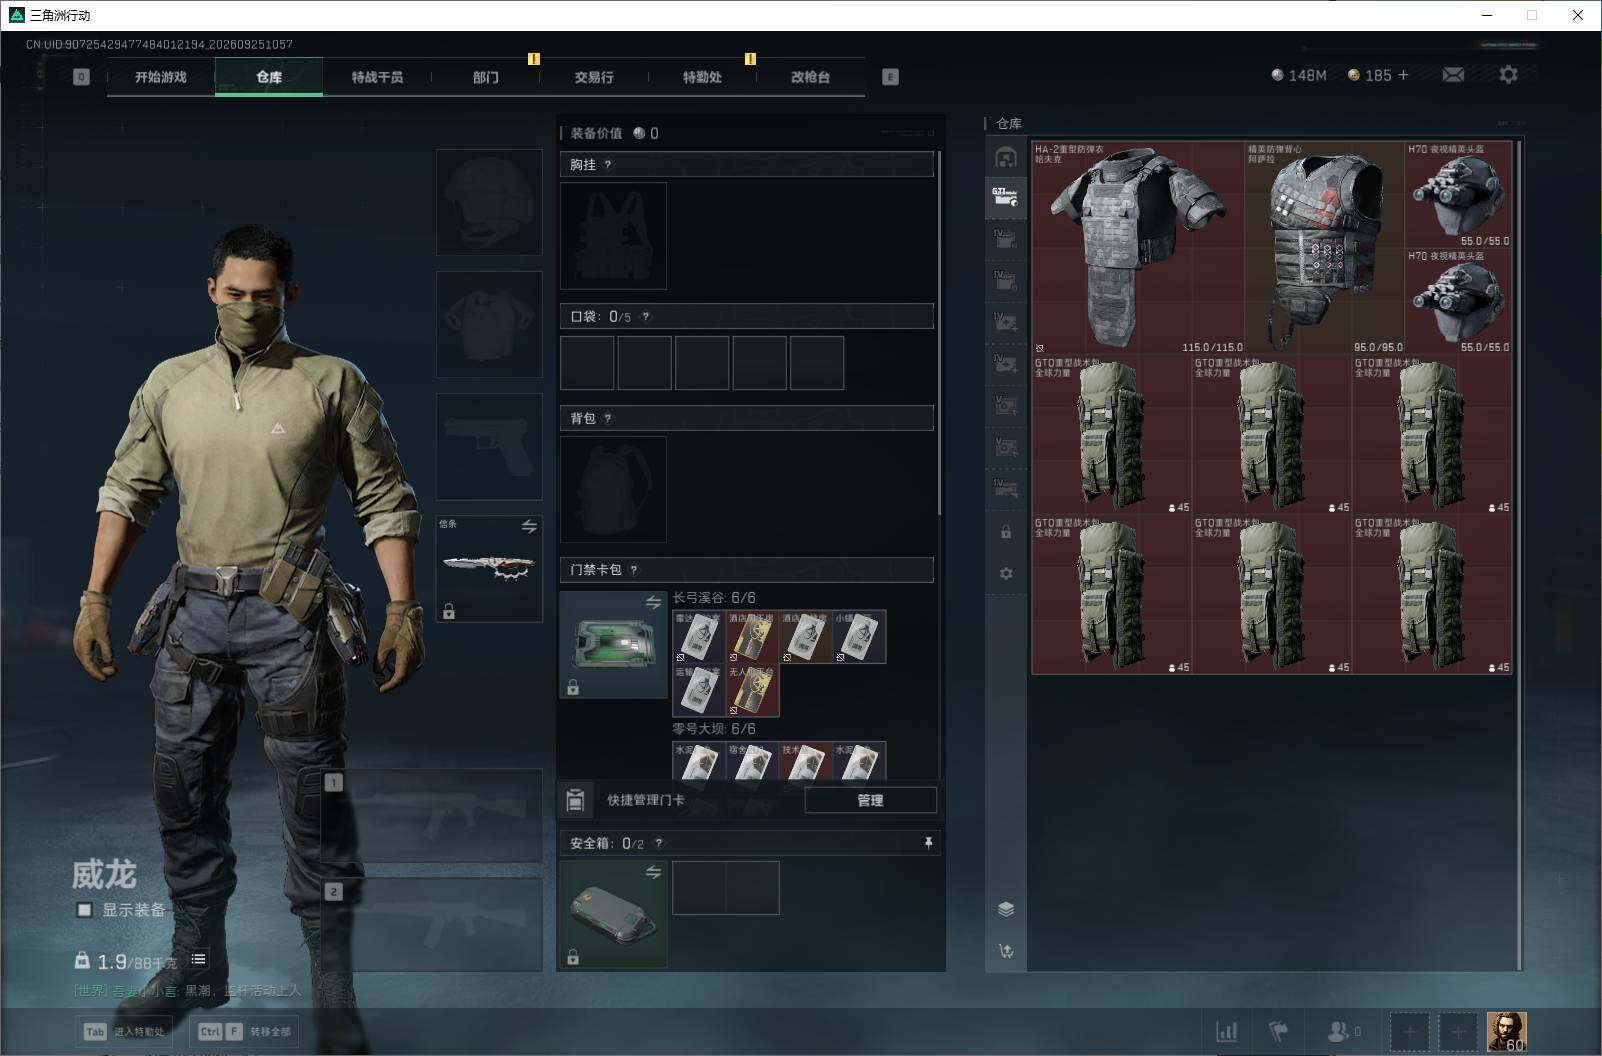
Task: Open the mail envelope icon
Action: pos(1453,75)
